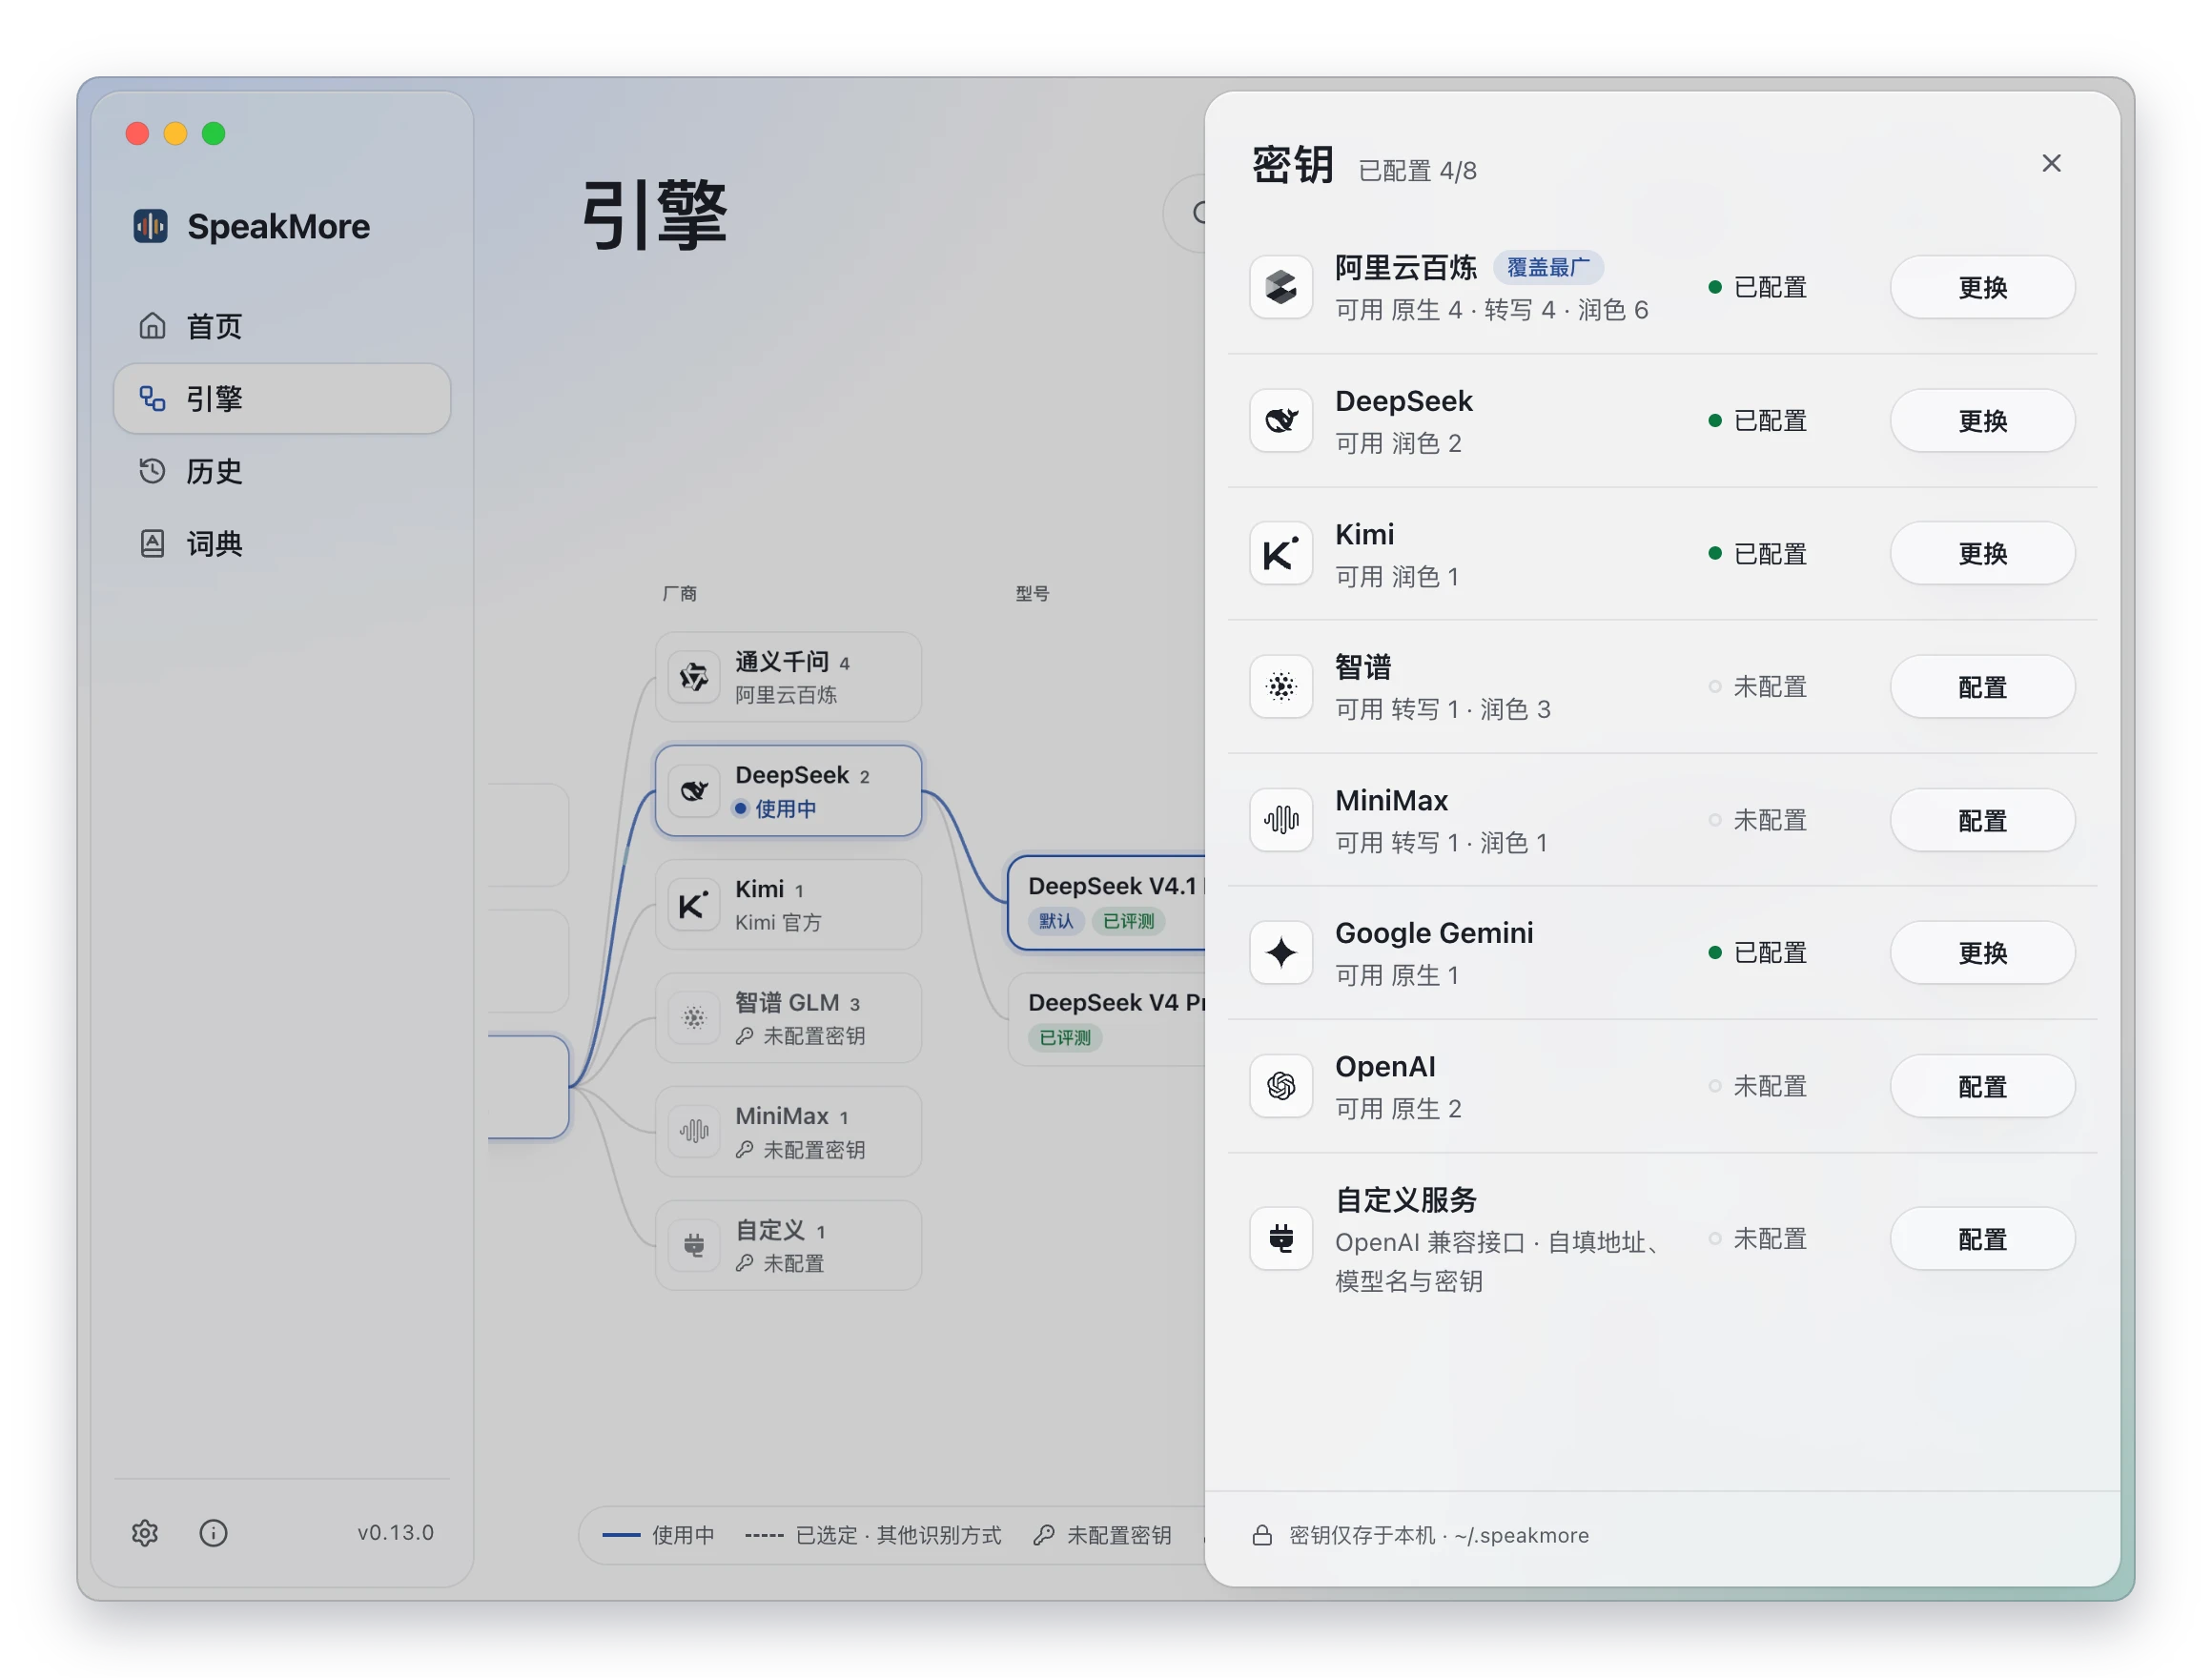
Task: Click the Kimi K icon in vendor graph
Action: pyautogui.click(x=694, y=904)
